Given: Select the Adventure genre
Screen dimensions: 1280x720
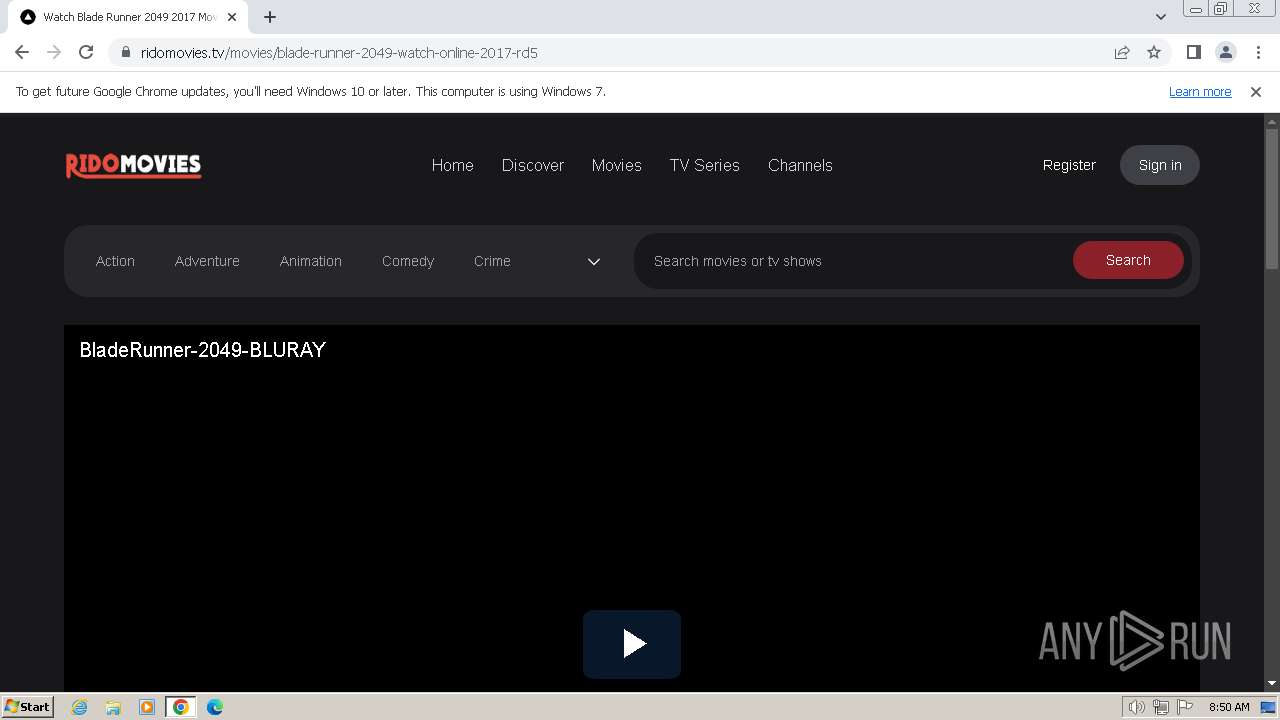Looking at the screenshot, I should point(207,261).
